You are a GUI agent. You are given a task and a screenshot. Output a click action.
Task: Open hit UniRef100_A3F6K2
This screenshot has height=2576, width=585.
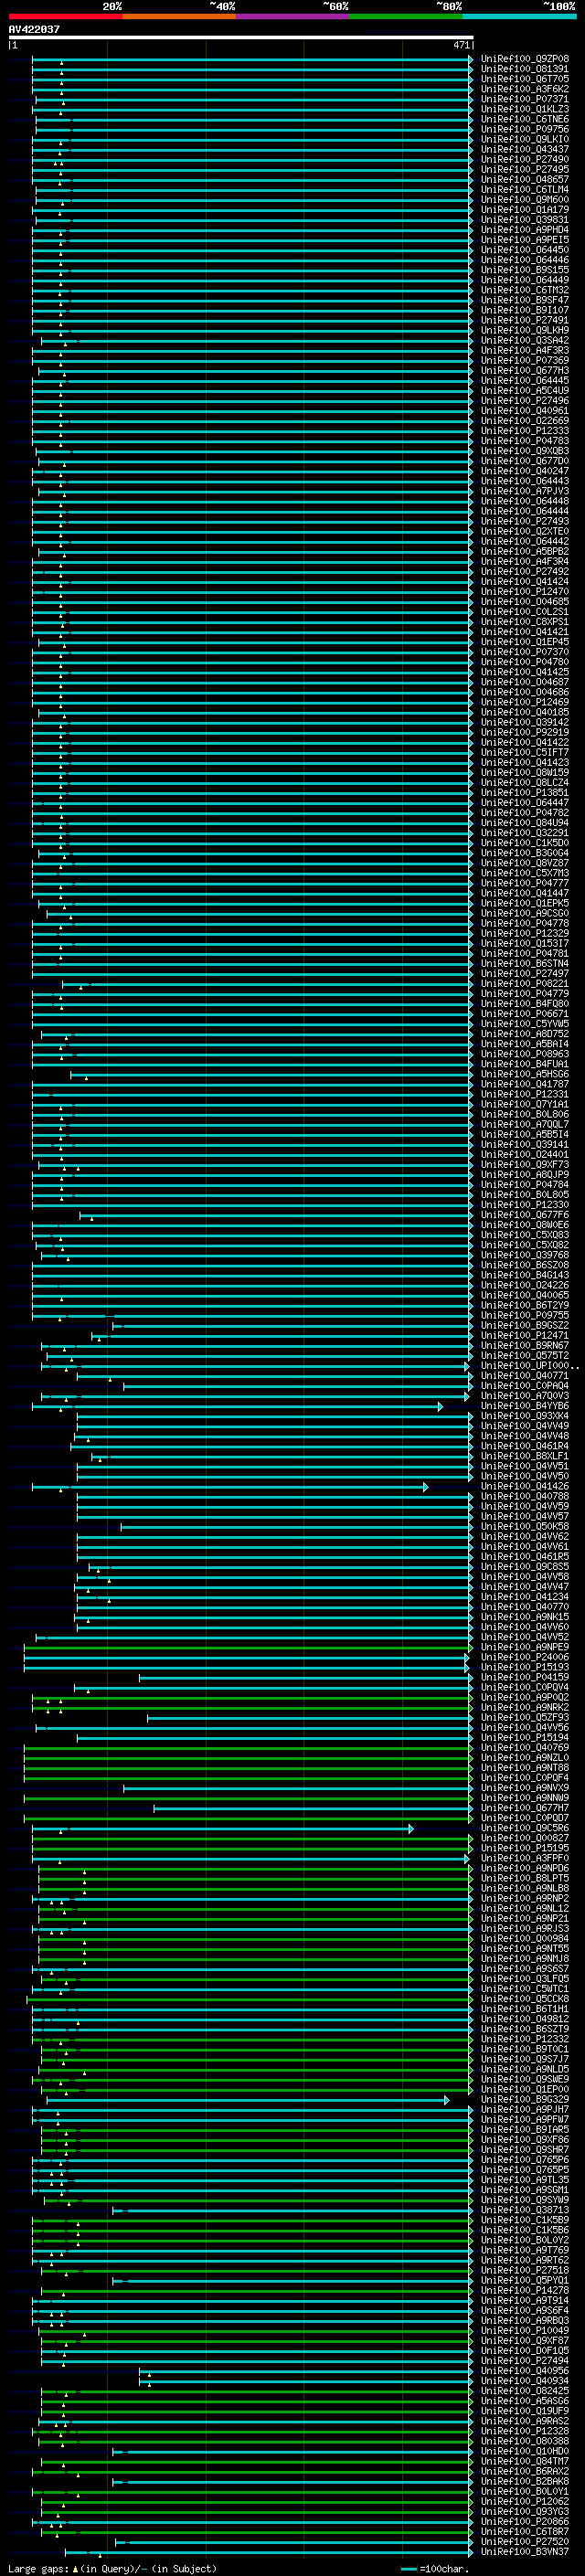pyautogui.click(x=525, y=89)
